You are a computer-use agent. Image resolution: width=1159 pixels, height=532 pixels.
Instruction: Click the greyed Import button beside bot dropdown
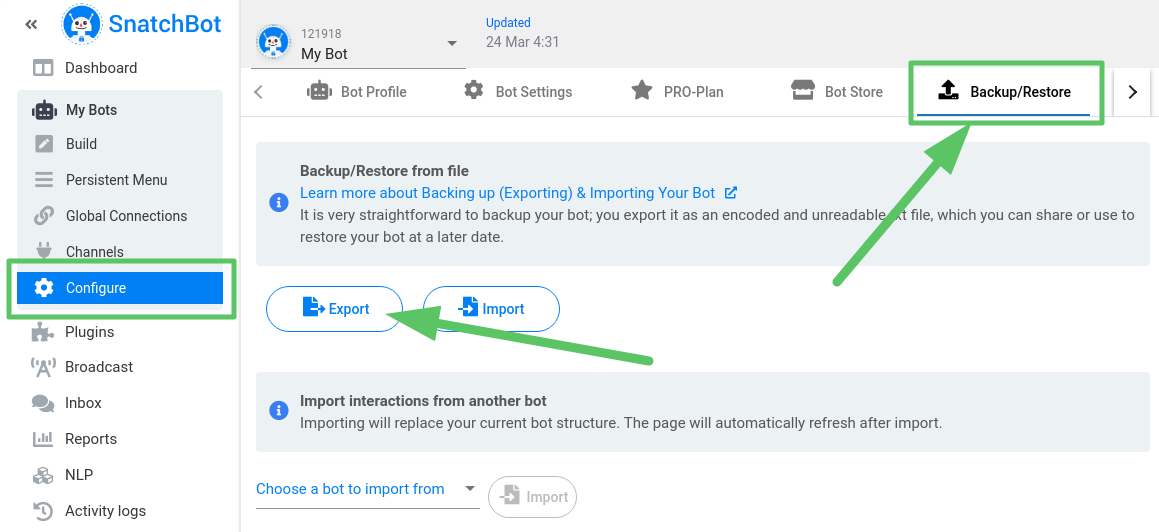(532, 497)
